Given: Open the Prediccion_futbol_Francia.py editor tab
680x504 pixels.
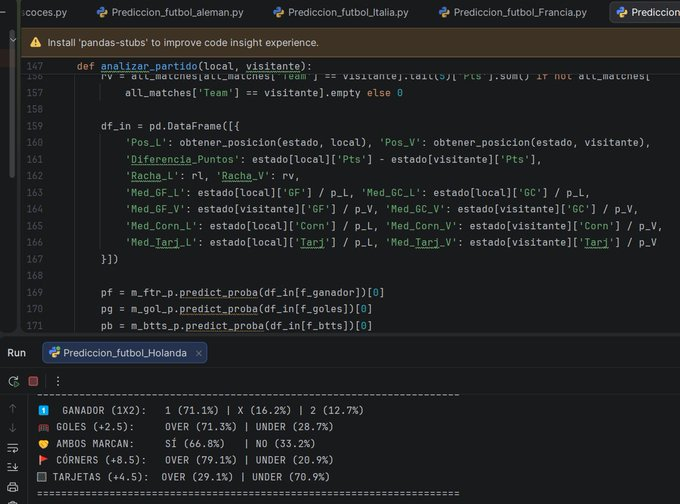Looking at the screenshot, I should [x=513, y=13].
